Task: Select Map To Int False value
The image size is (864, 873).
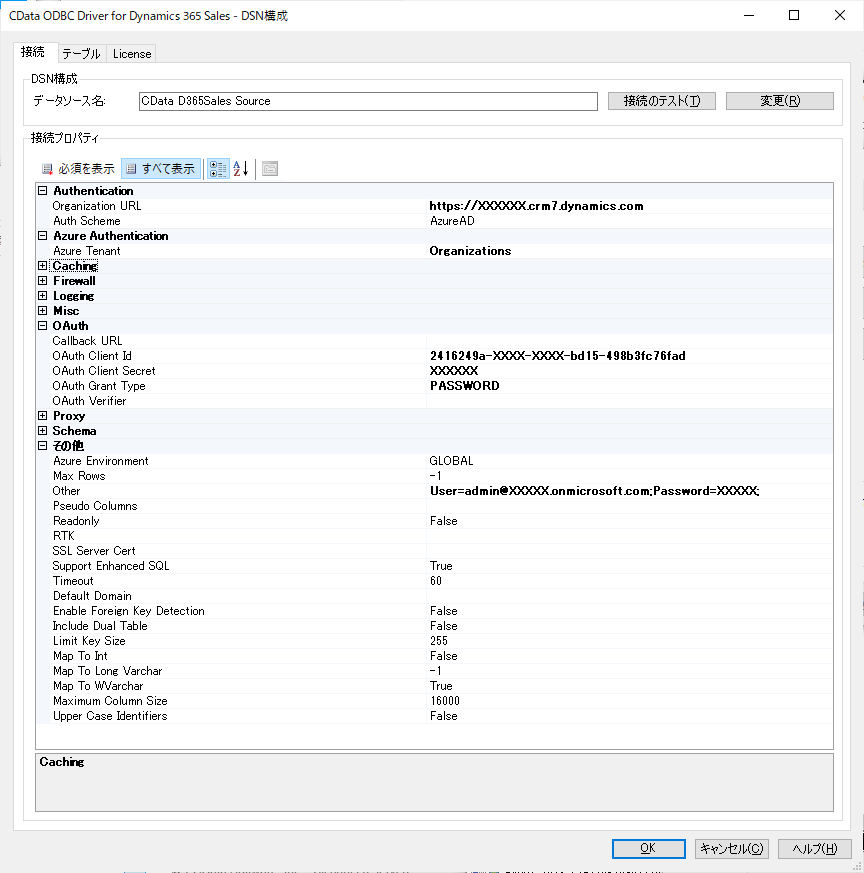Action: [x=444, y=656]
